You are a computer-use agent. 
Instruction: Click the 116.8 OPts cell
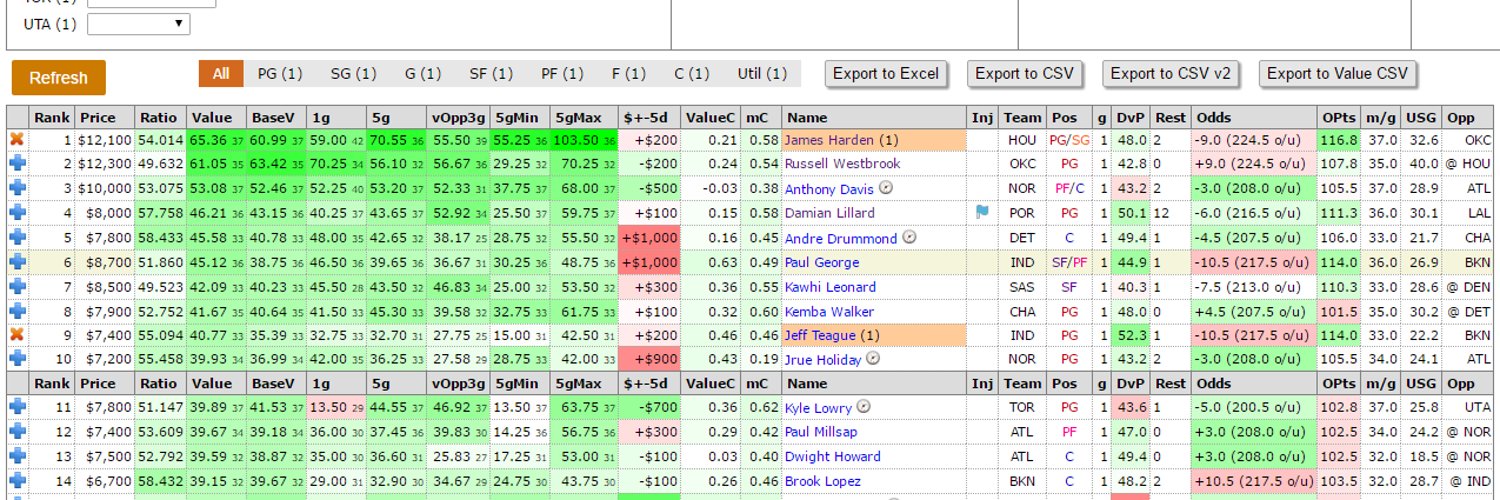point(1338,140)
